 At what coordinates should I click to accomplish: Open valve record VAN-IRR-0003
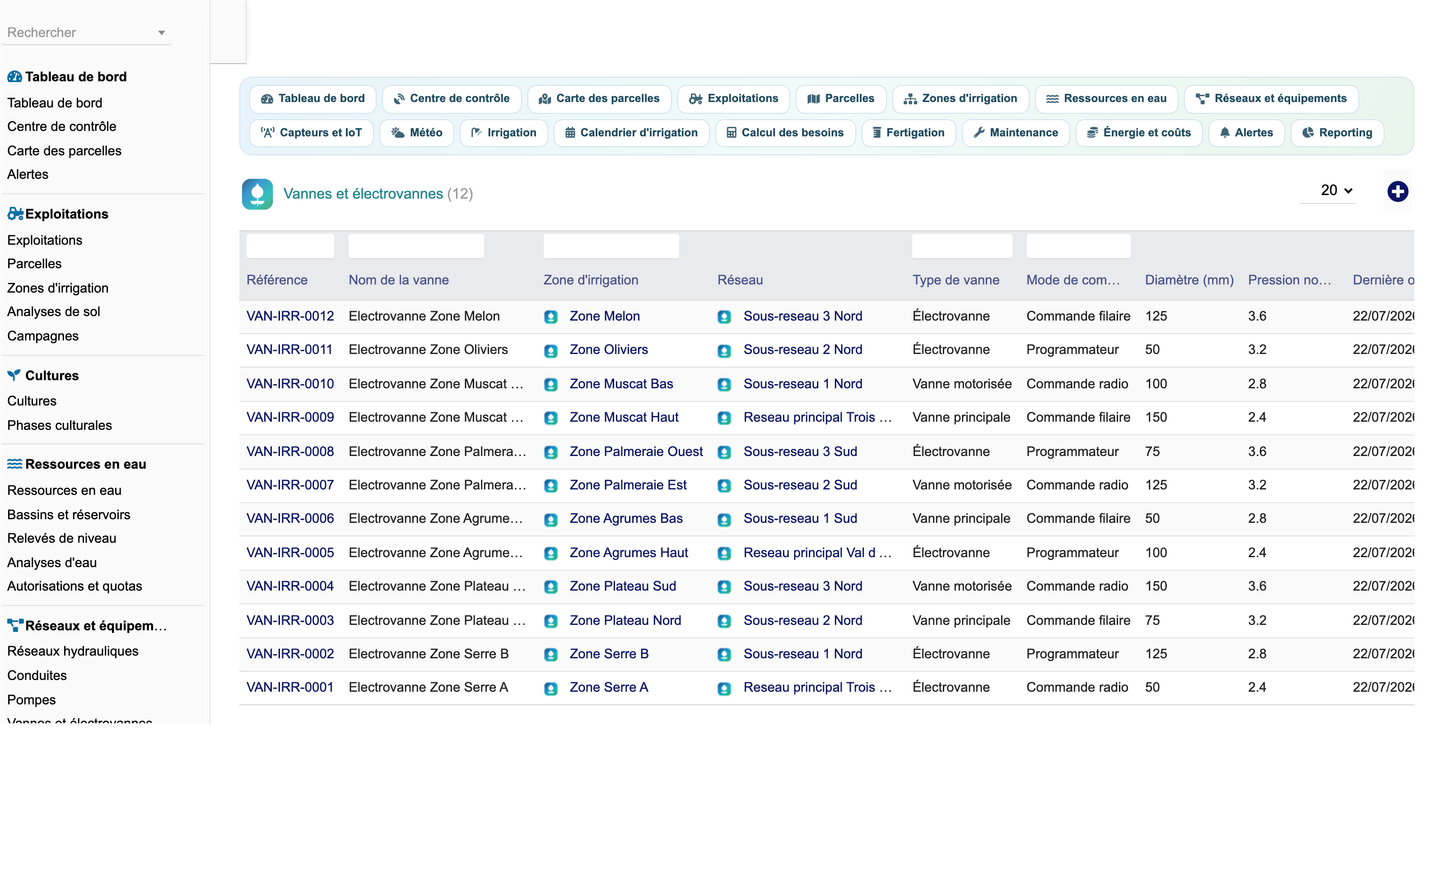click(x=290, y=620)
